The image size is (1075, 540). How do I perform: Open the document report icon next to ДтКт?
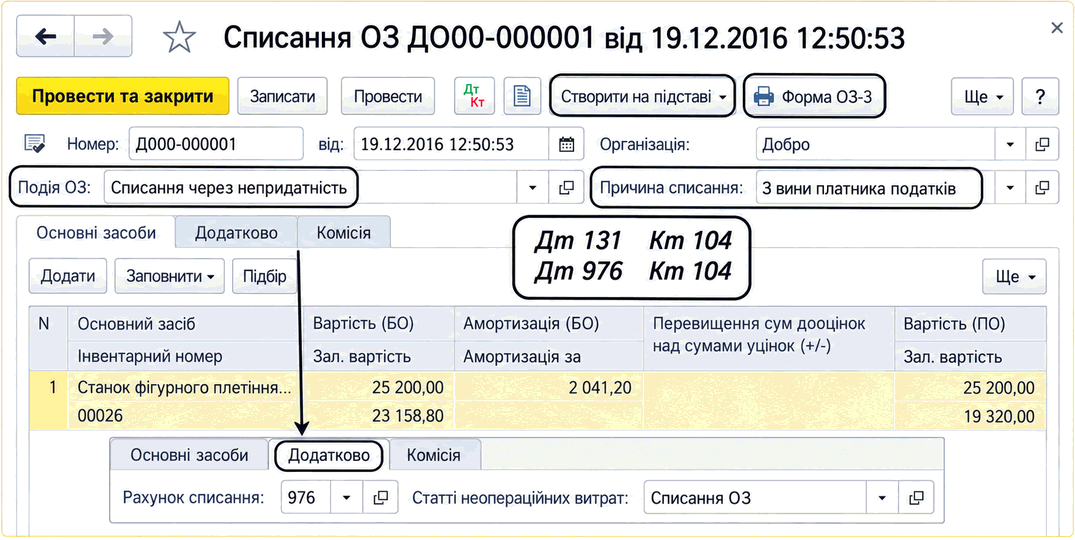tap(522, 96)
